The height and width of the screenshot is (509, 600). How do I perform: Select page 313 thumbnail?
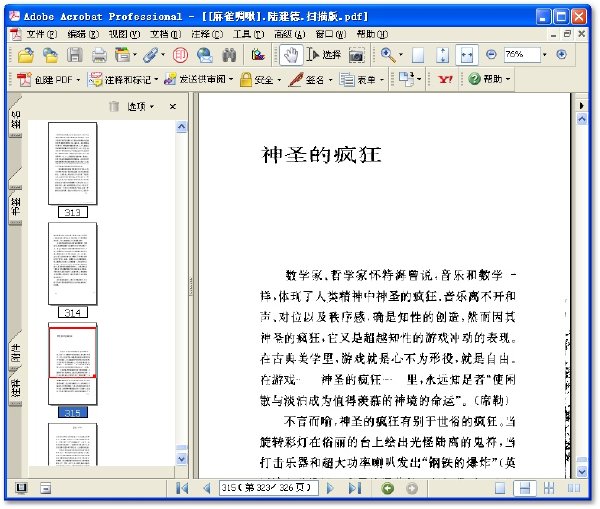tap(73, 163)
